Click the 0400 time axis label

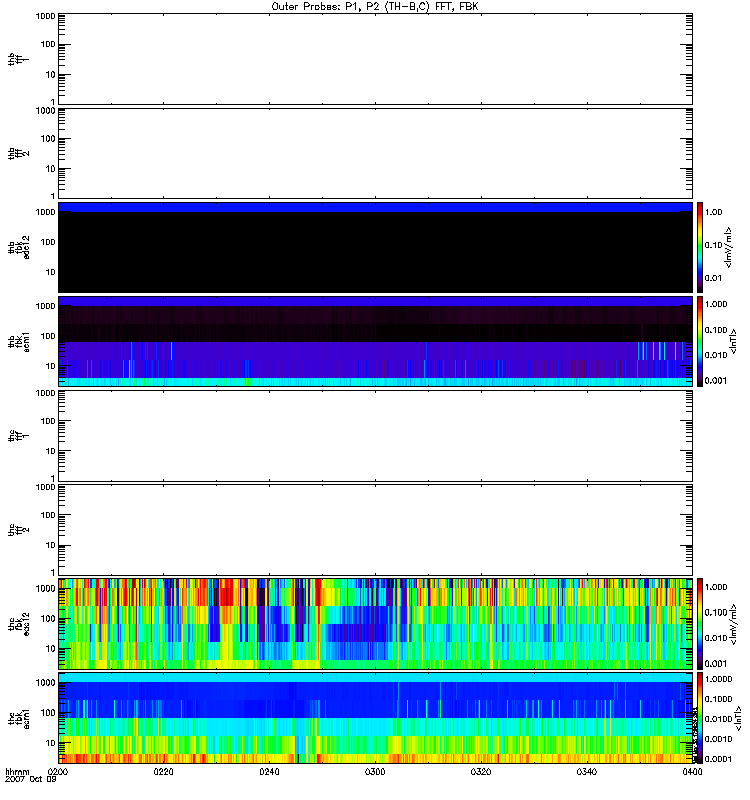pyautogui.click(x=690, y=773)
